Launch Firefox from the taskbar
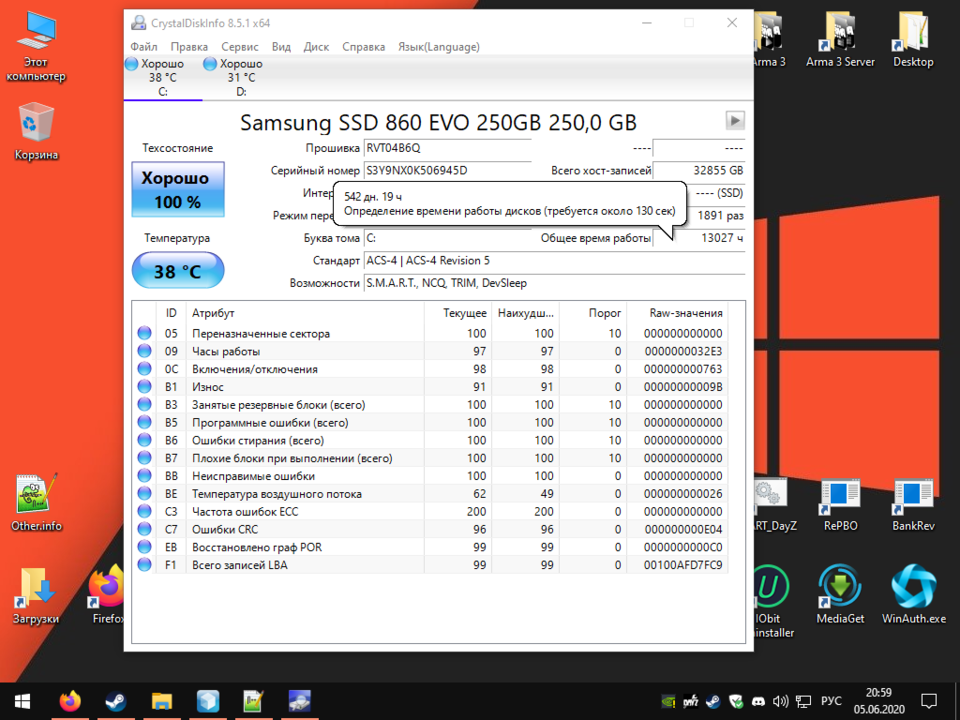The height and width of the screenshot is (720, 960). [70, 701]
